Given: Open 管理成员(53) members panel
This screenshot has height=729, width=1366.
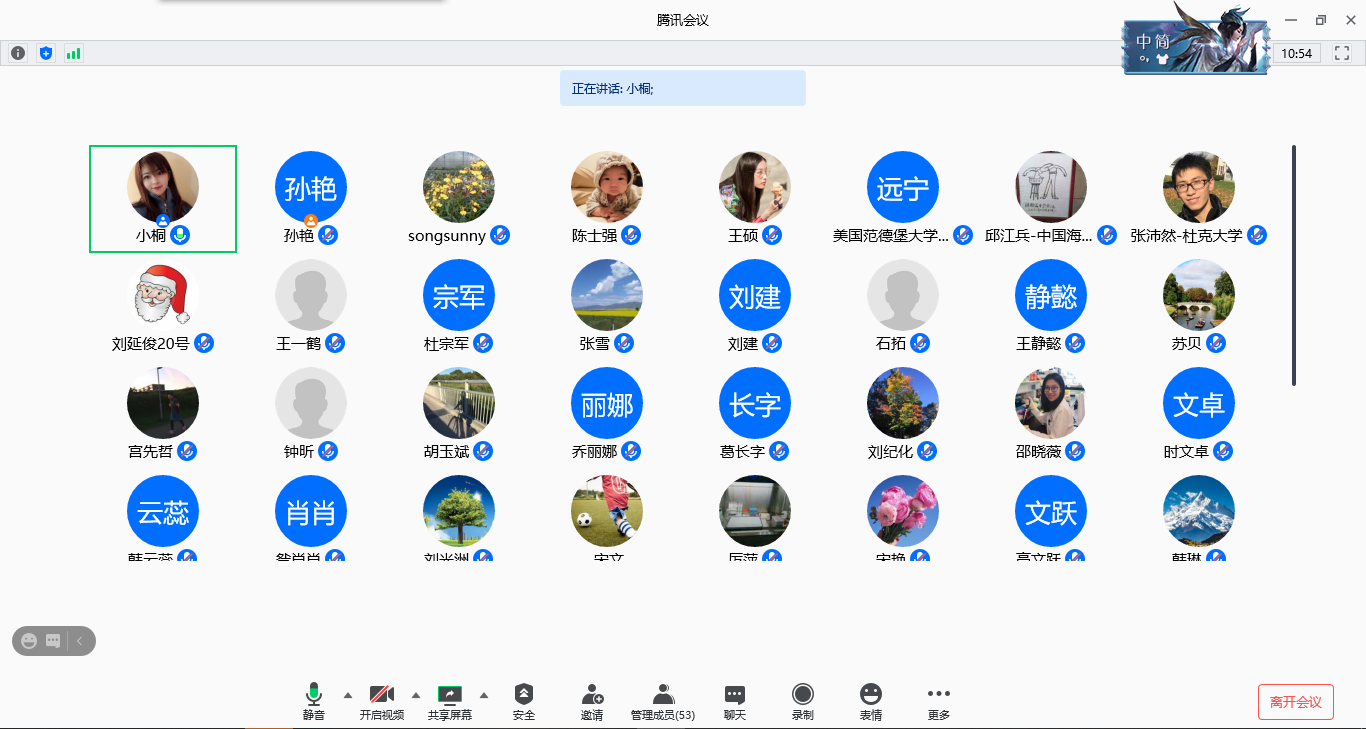Looking at the screenshot, I should coord(662,701).
